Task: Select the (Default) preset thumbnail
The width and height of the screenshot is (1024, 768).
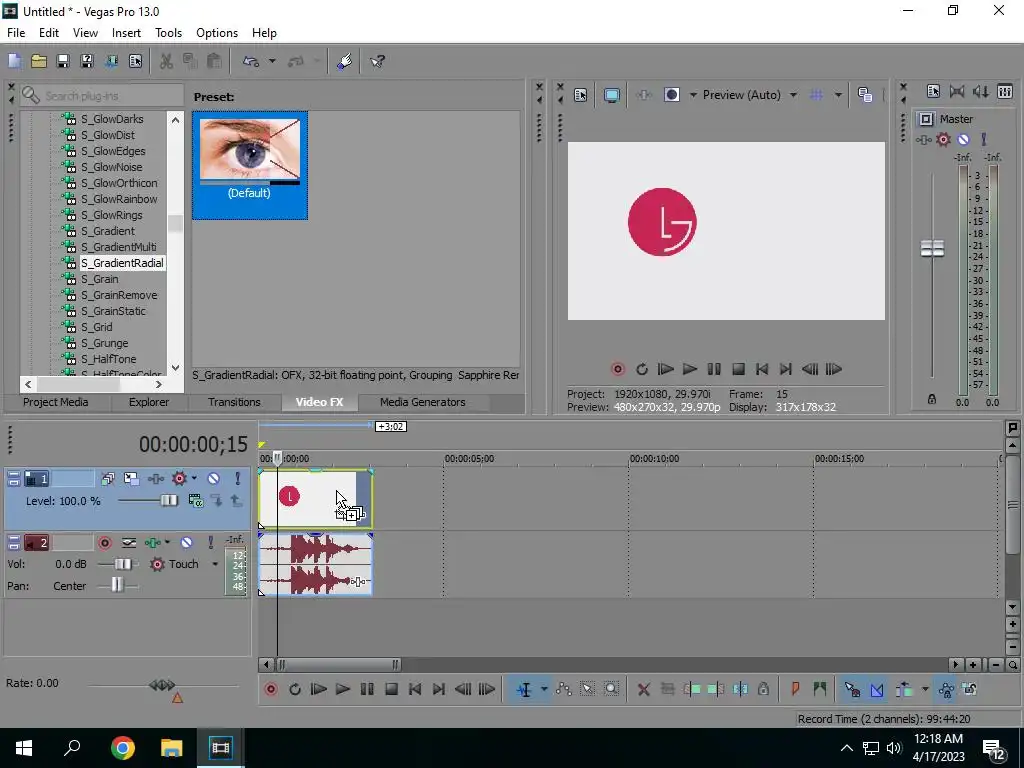Action: (249, 165)
